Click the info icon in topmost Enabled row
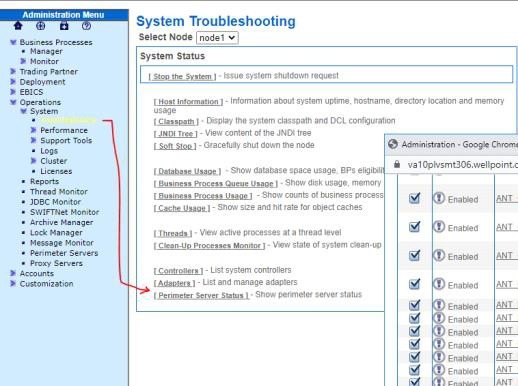The width and height of the screenshot is (518, 386). pyautogui.click(x=439, y=198)
